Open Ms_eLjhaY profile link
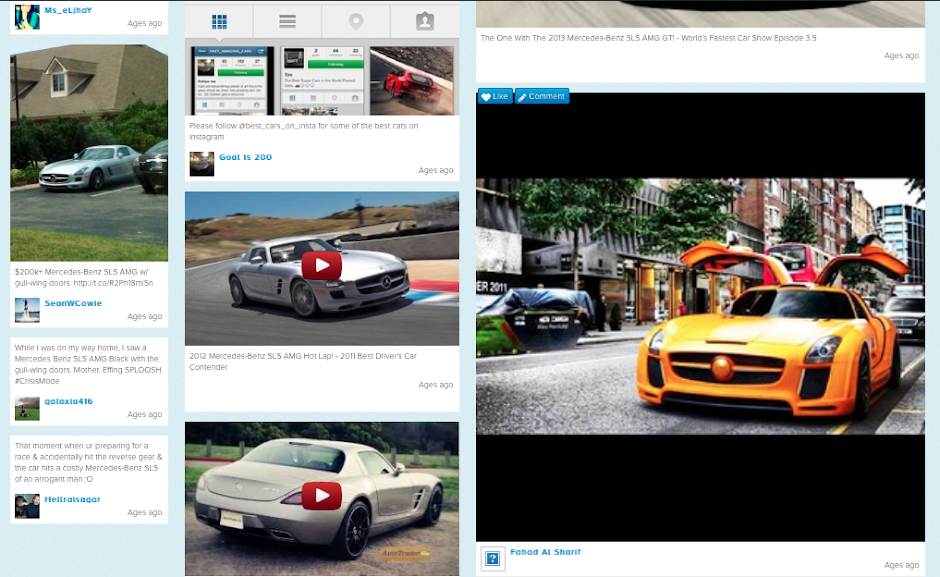 (68, 10)
